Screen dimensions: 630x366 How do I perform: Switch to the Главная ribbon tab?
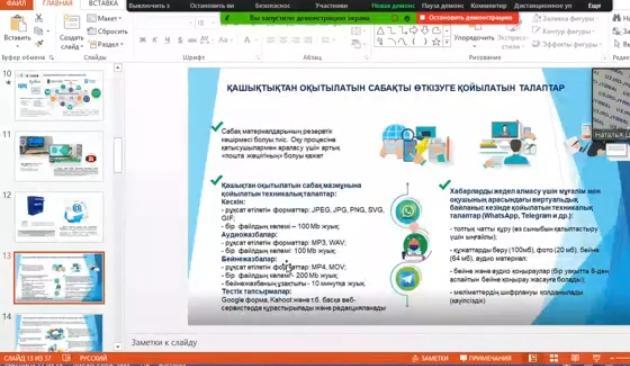tap(57, 3)
